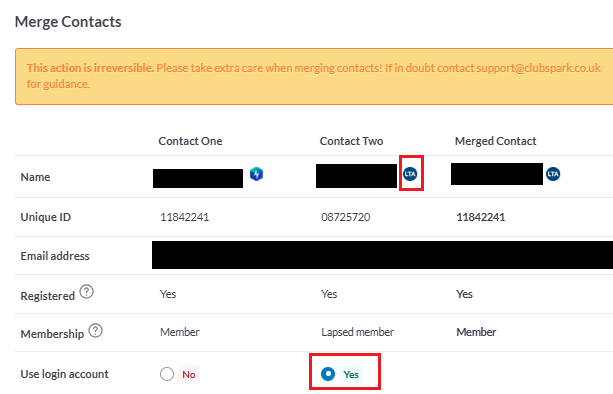This screenshot has width=613, height=394.
Task: Click the Merged Contact column header
Action: (x=495, y=141)
